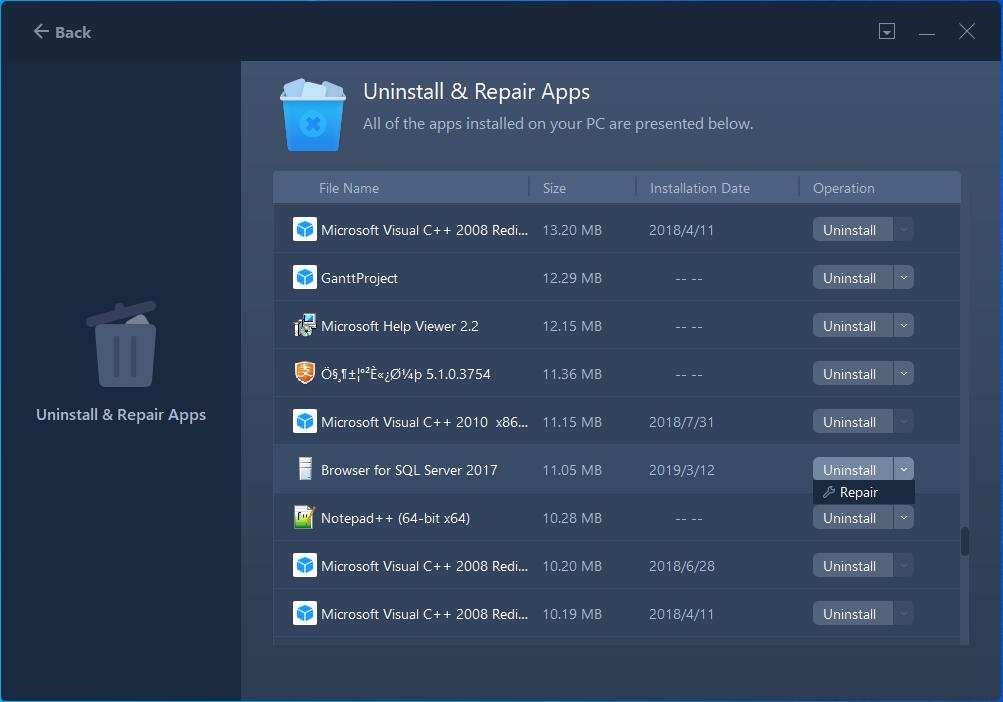Click installation date 2018/6/28
The image size is (1003, 702).
pos(681,566)
